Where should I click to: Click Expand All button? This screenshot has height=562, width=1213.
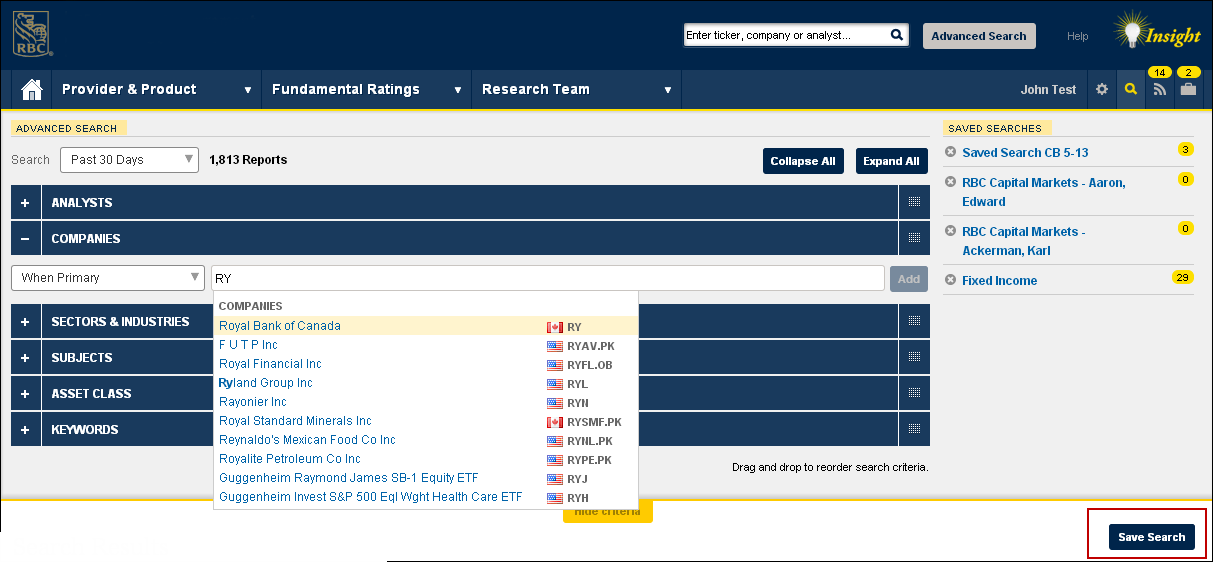pyautogui.click(x=891, y=161)
